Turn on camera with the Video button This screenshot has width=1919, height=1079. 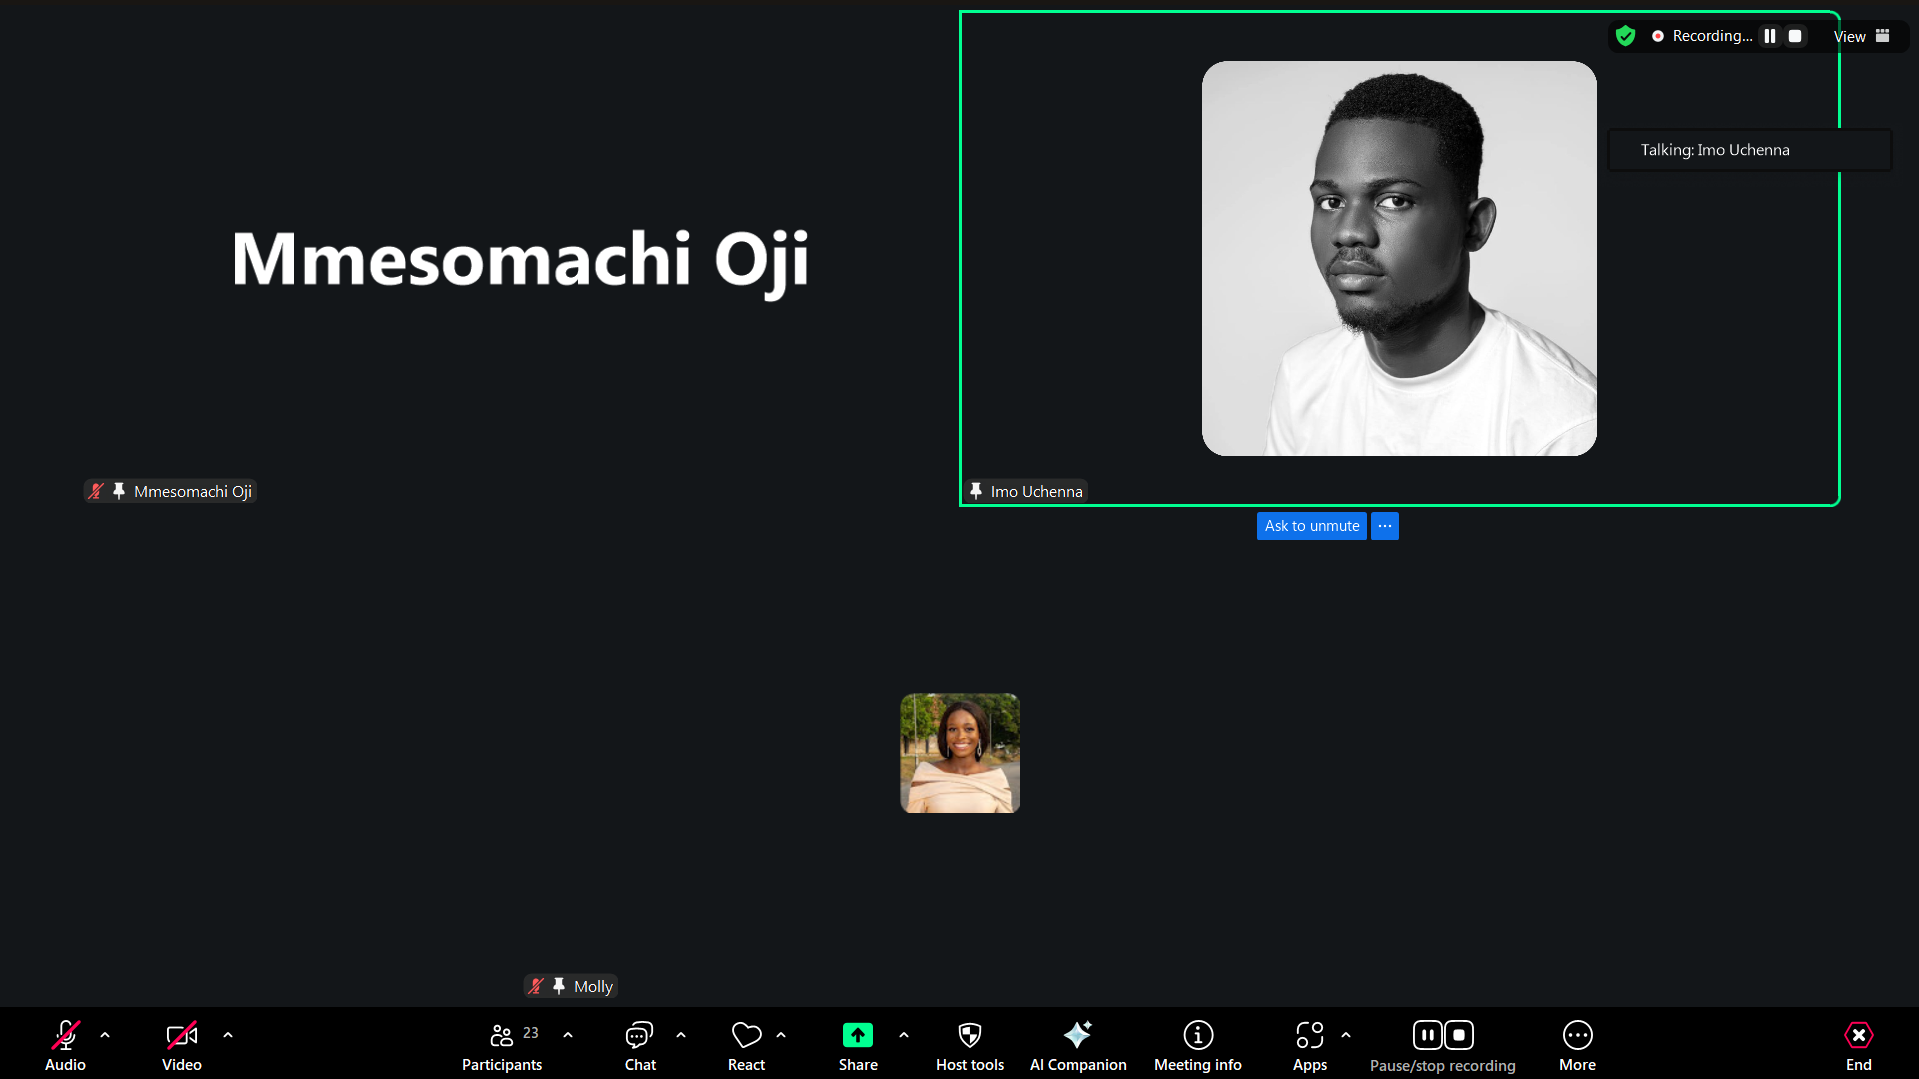click(x=181, y=1044)
